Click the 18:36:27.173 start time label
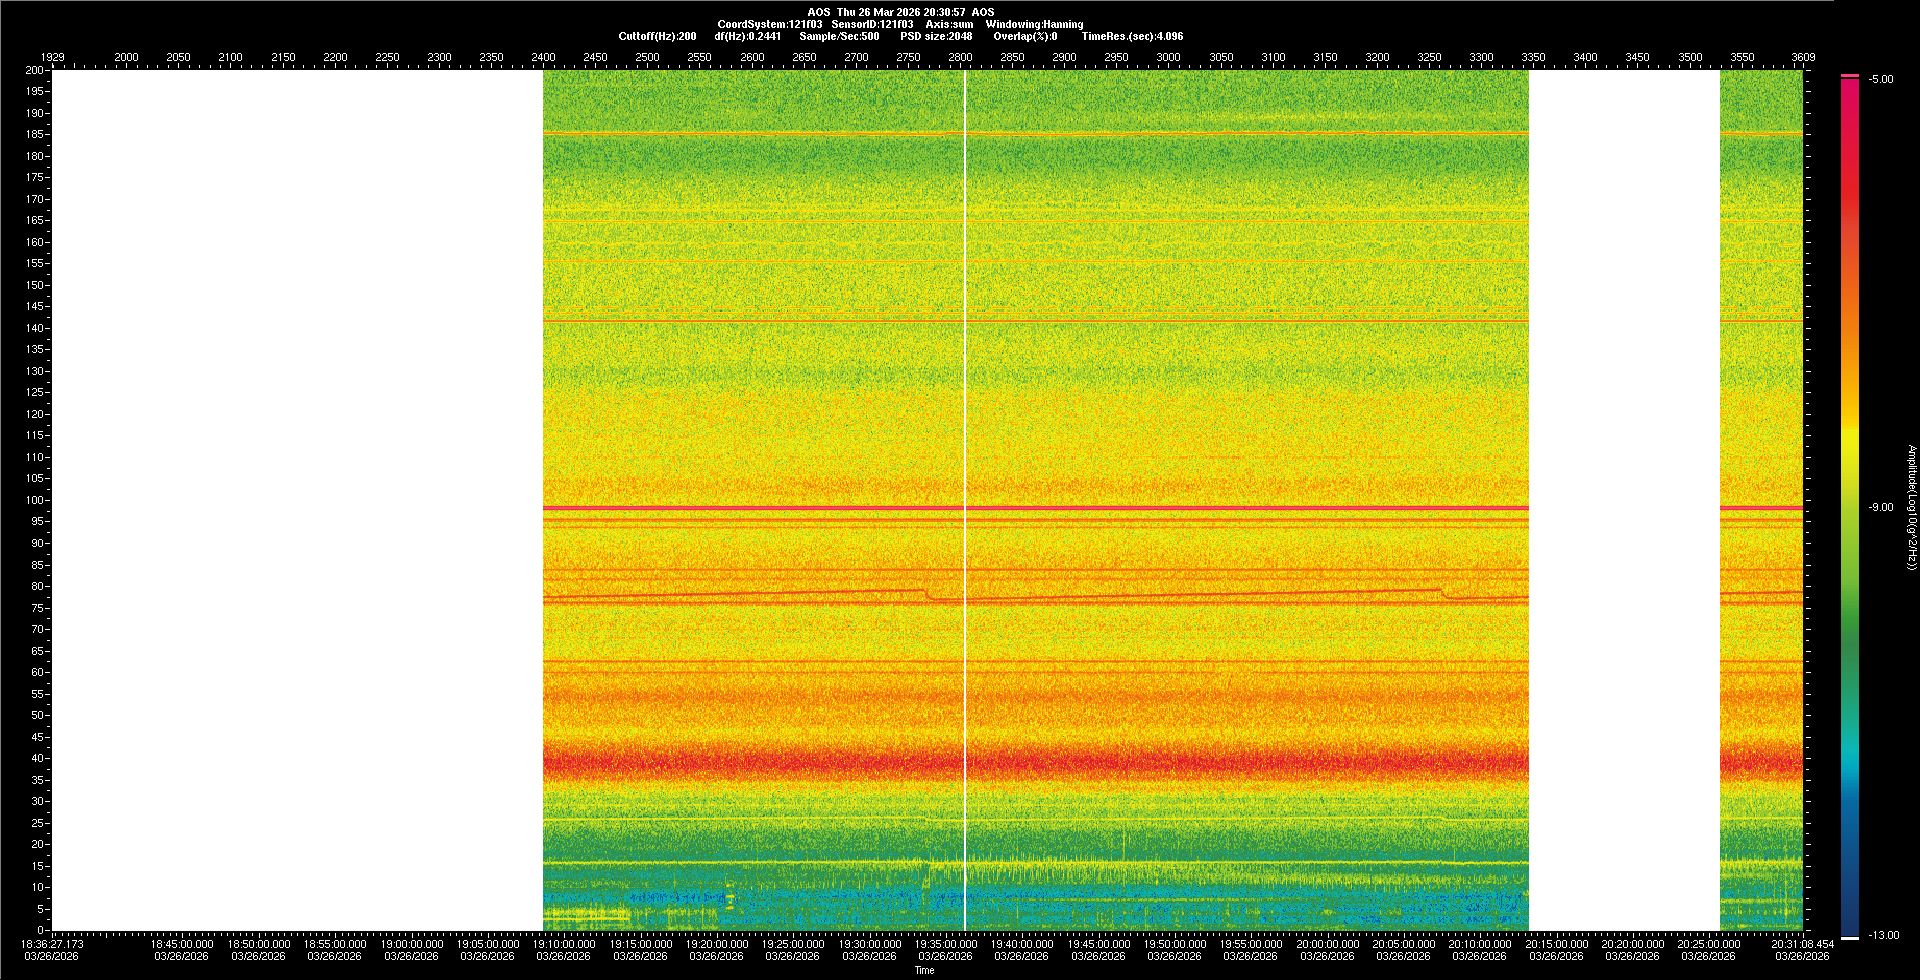1920x980 pixels. click(53, 944)
